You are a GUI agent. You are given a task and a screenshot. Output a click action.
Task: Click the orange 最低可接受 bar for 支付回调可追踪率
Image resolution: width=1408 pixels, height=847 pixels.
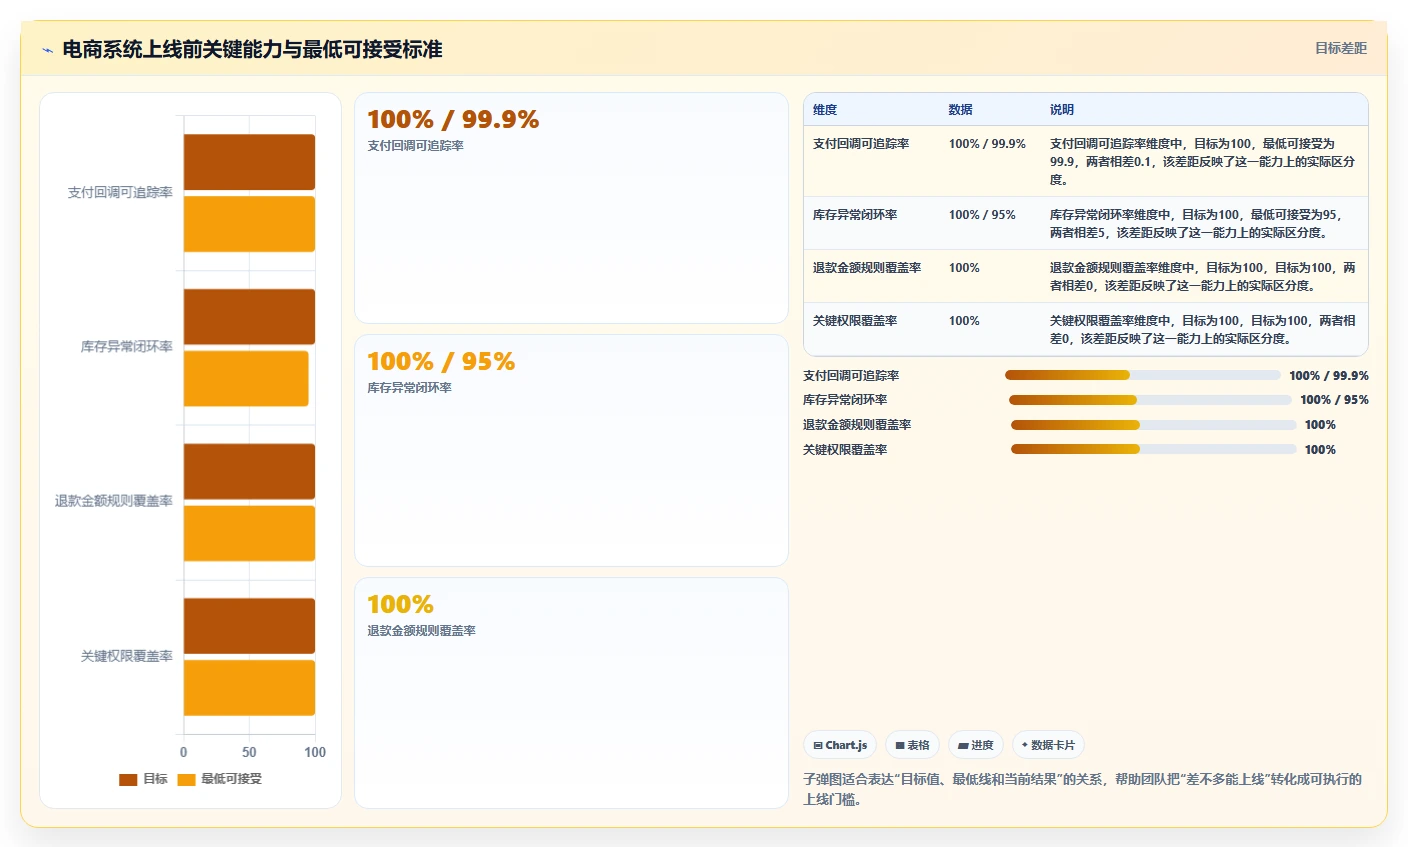[x=249, y=224]
